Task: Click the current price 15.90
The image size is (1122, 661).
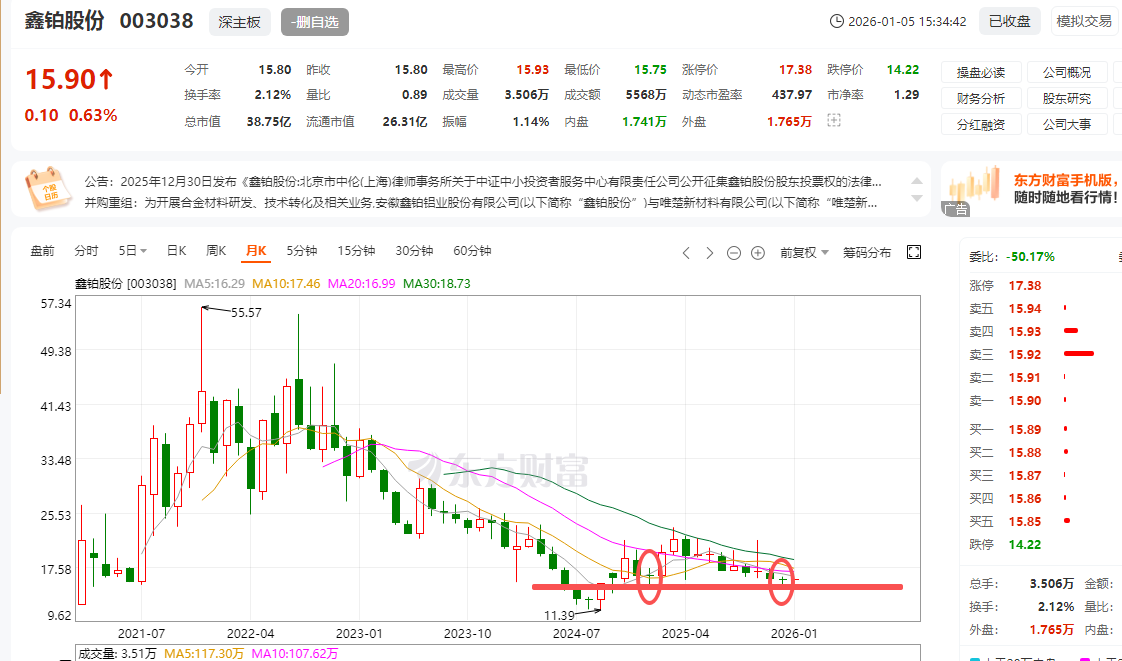Action: click(69, 79)
